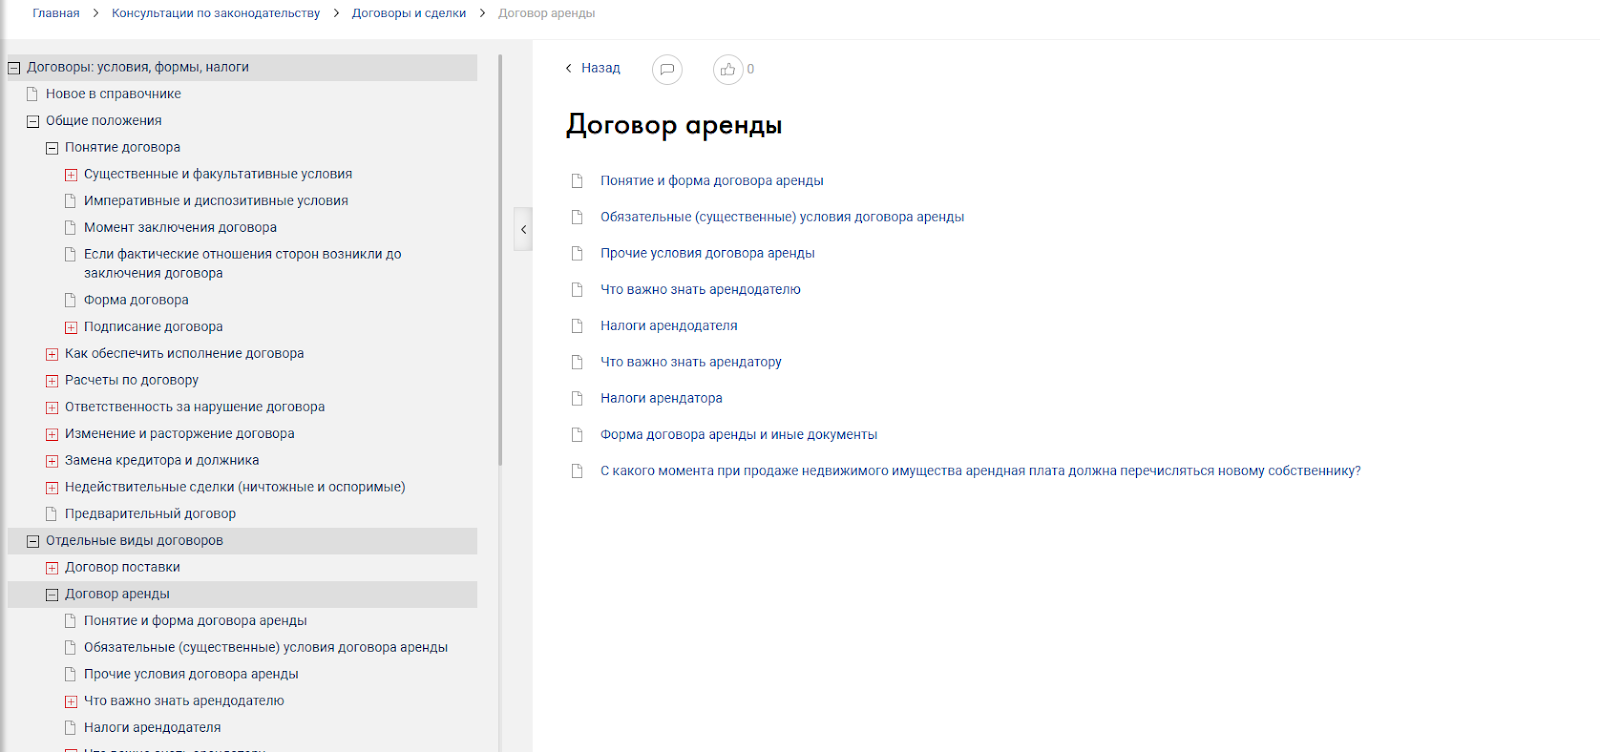Click the sidebar vertical scrollbar

[x=500, y=260]
